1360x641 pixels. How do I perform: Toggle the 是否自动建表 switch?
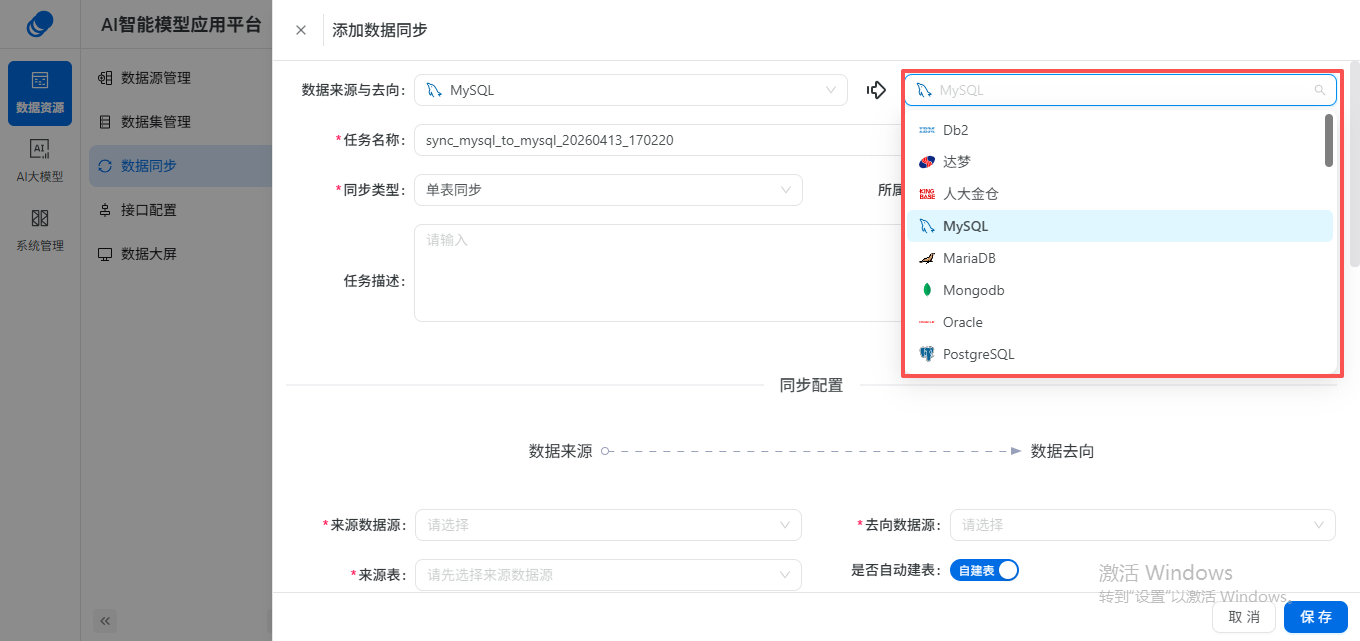(984, 570)
